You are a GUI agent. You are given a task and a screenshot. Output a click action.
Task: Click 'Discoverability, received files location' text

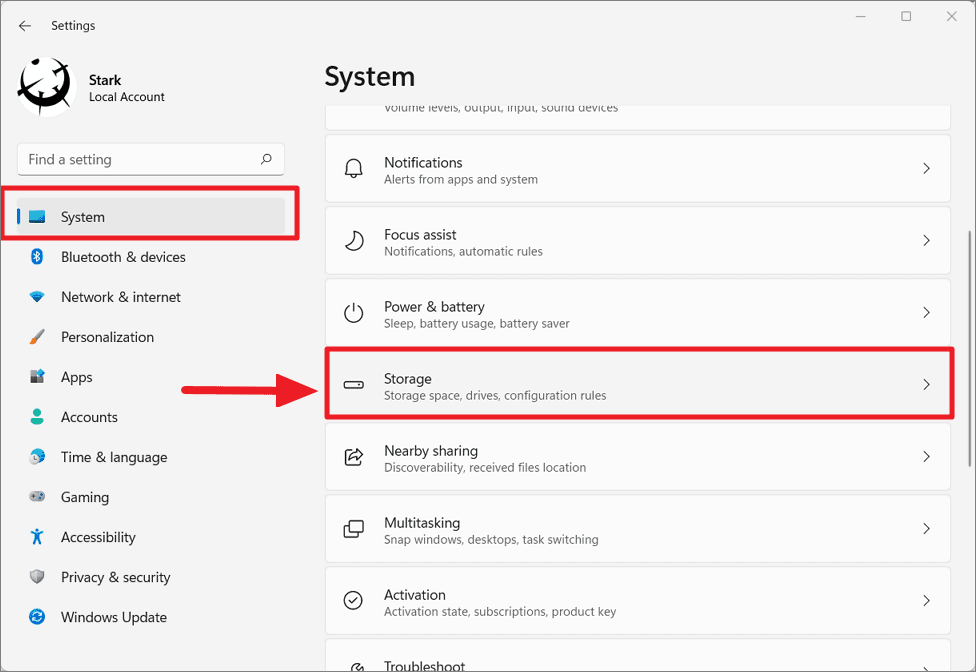point(485,467)
